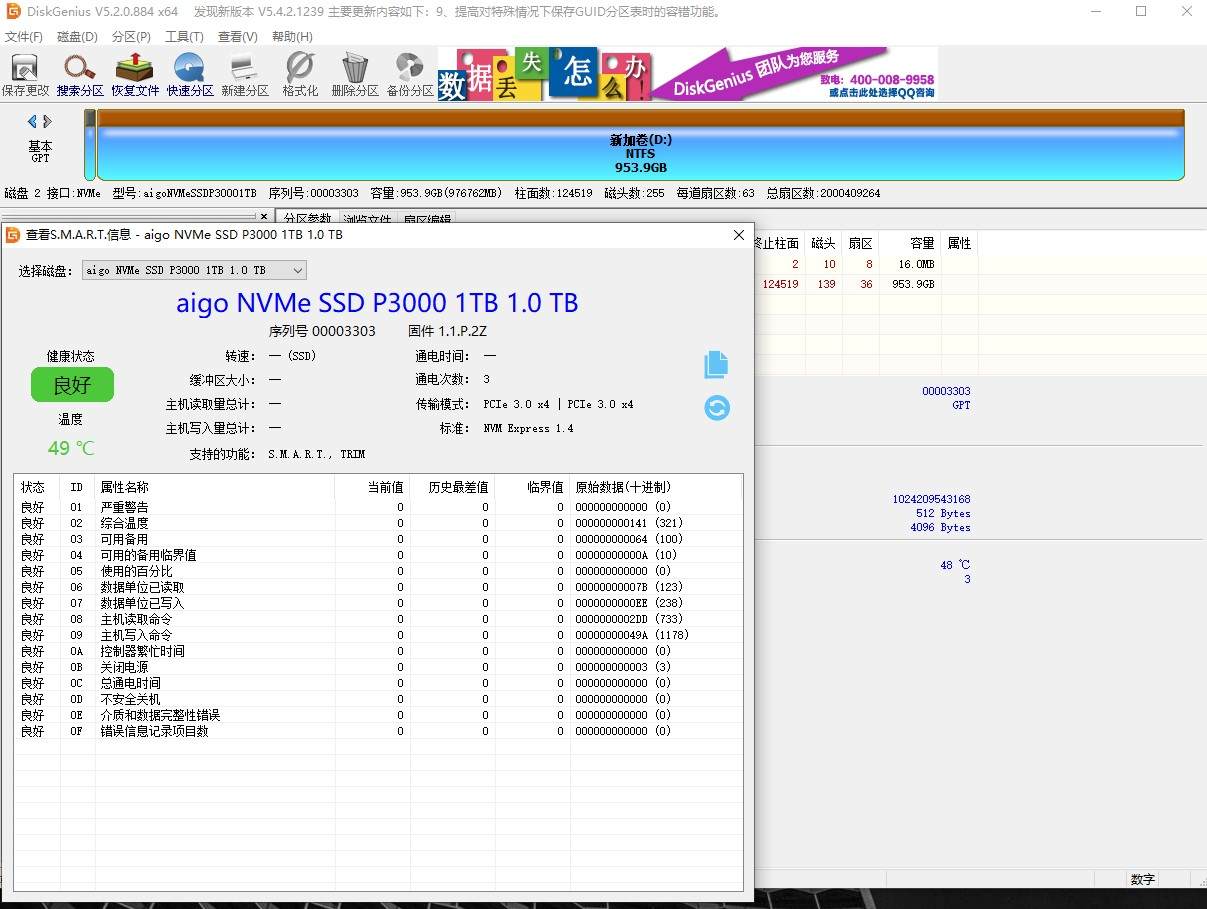Open the 磁盘(D) menu

(x=77, y=37)
